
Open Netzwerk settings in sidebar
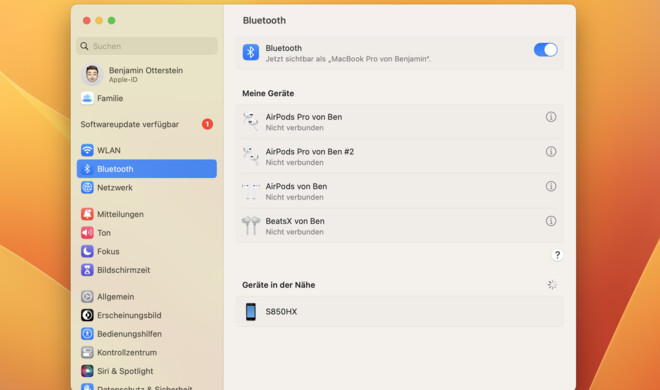point(147,187)
